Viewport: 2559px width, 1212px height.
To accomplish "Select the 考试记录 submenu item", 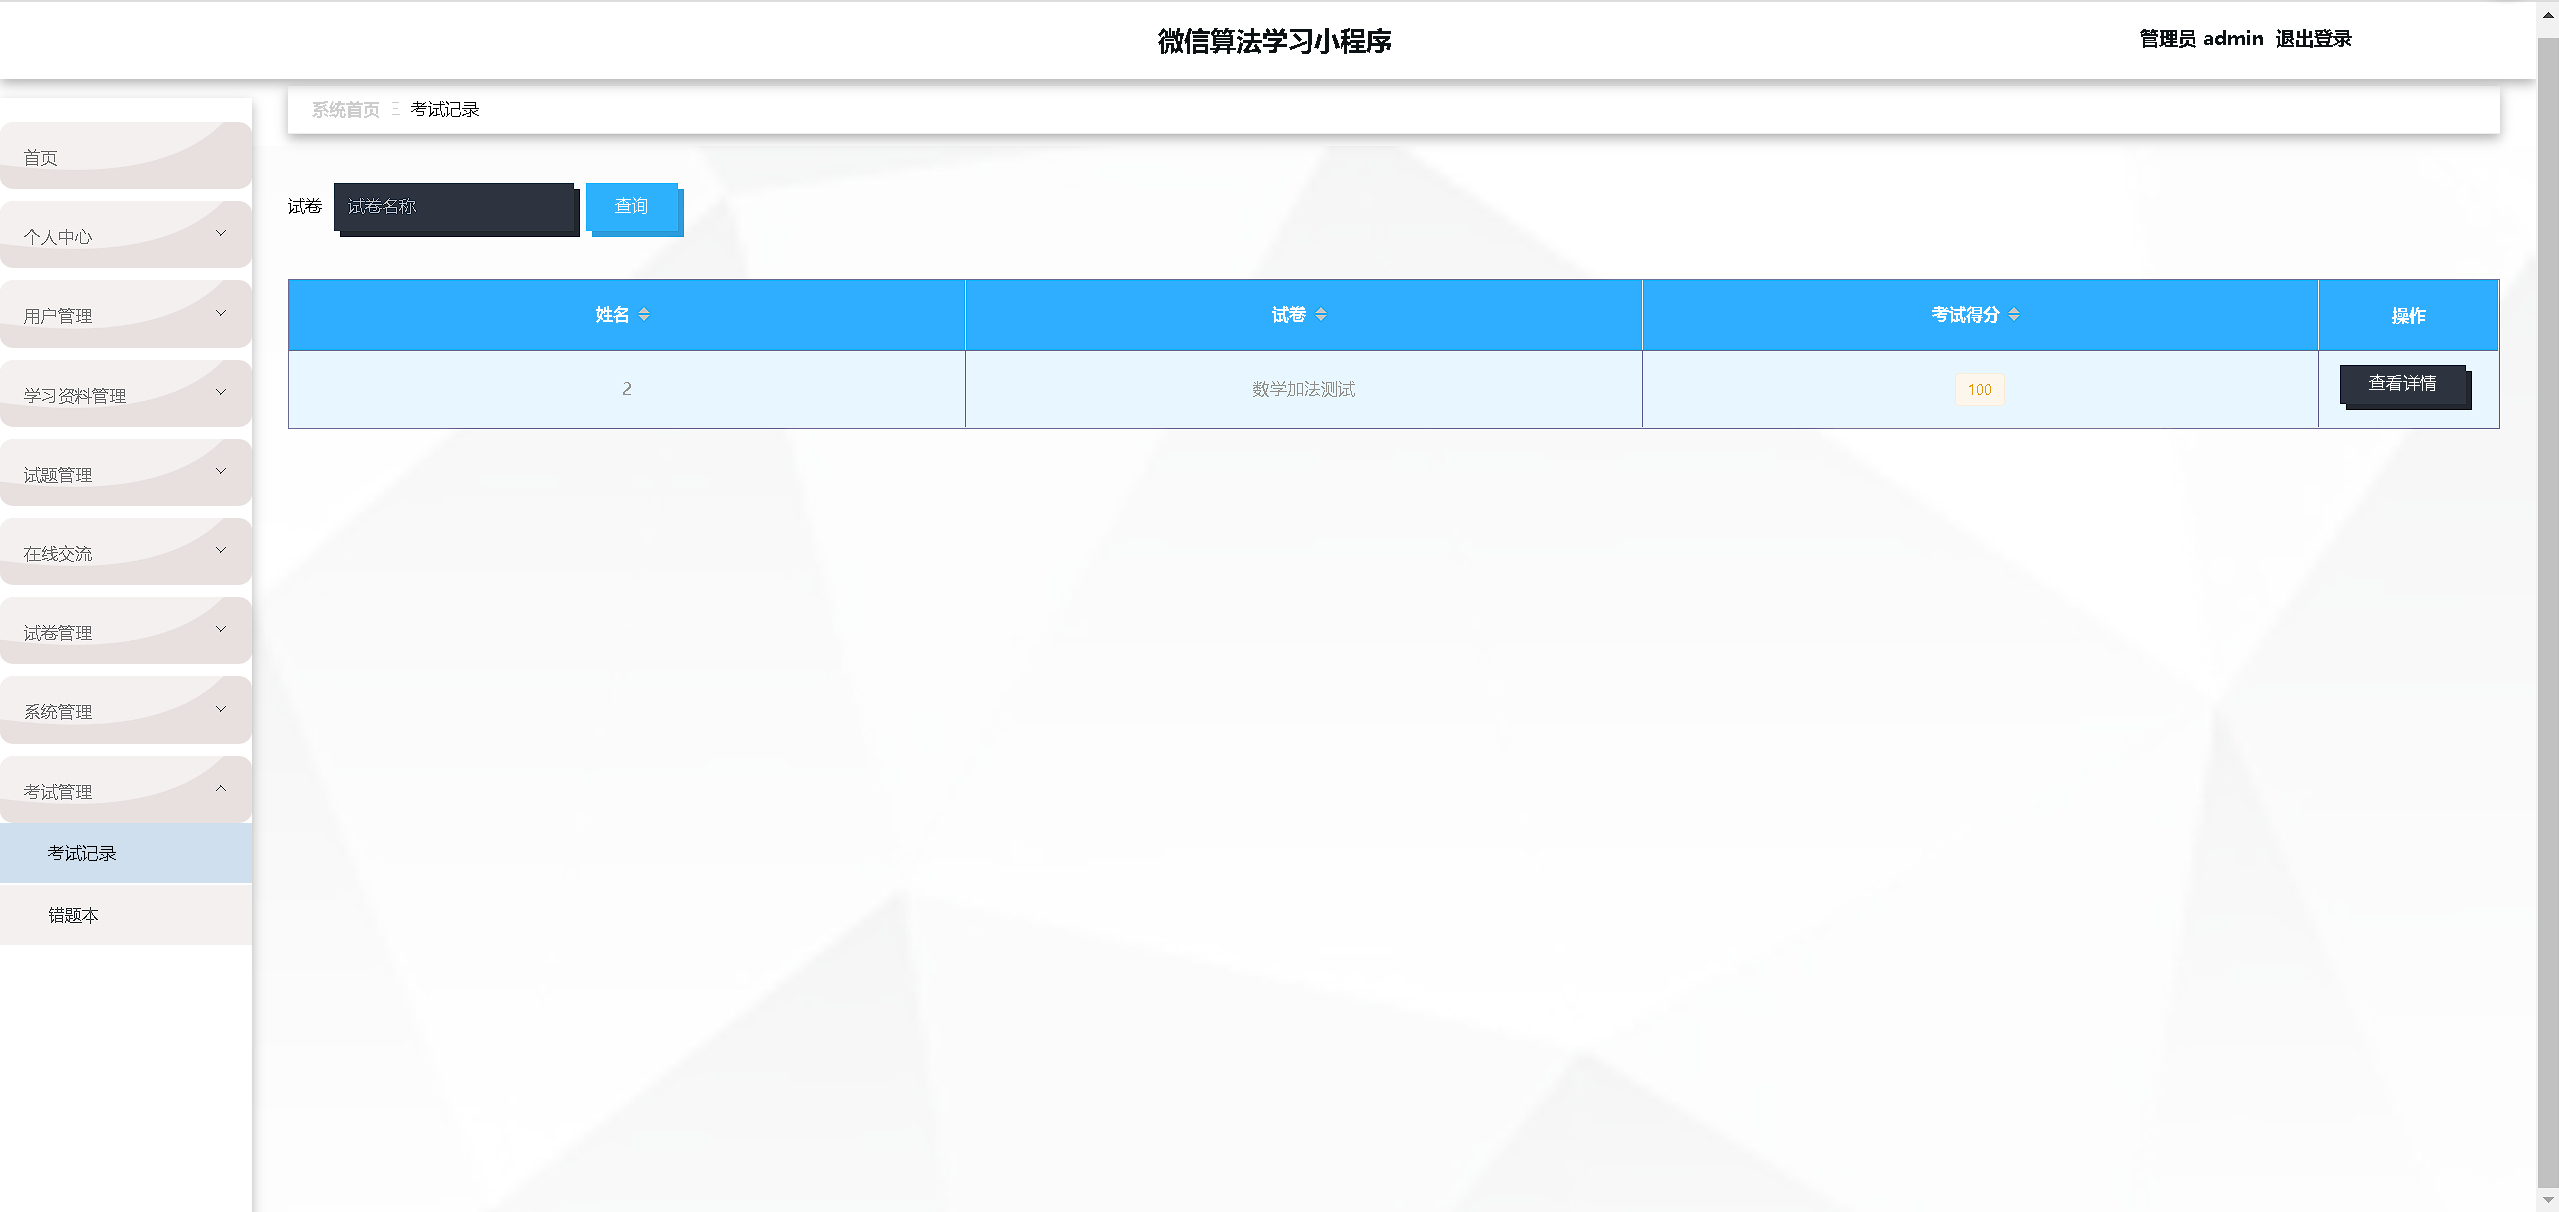I will point(126,853).
